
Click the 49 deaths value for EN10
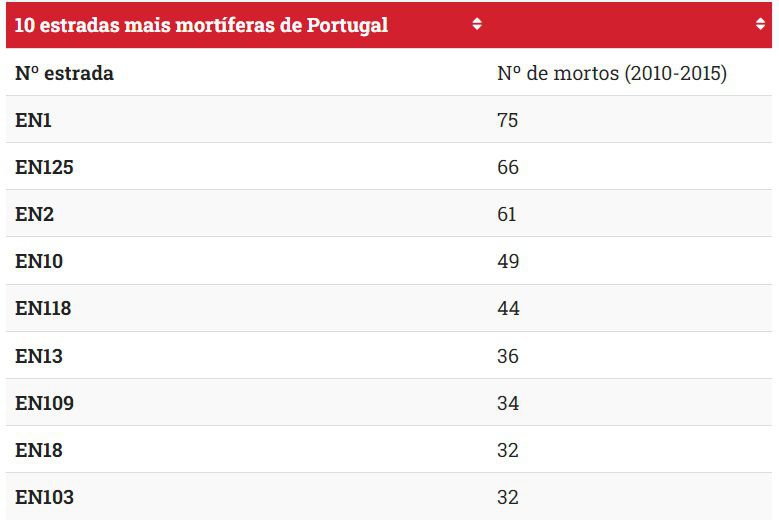tap(508, 261)
